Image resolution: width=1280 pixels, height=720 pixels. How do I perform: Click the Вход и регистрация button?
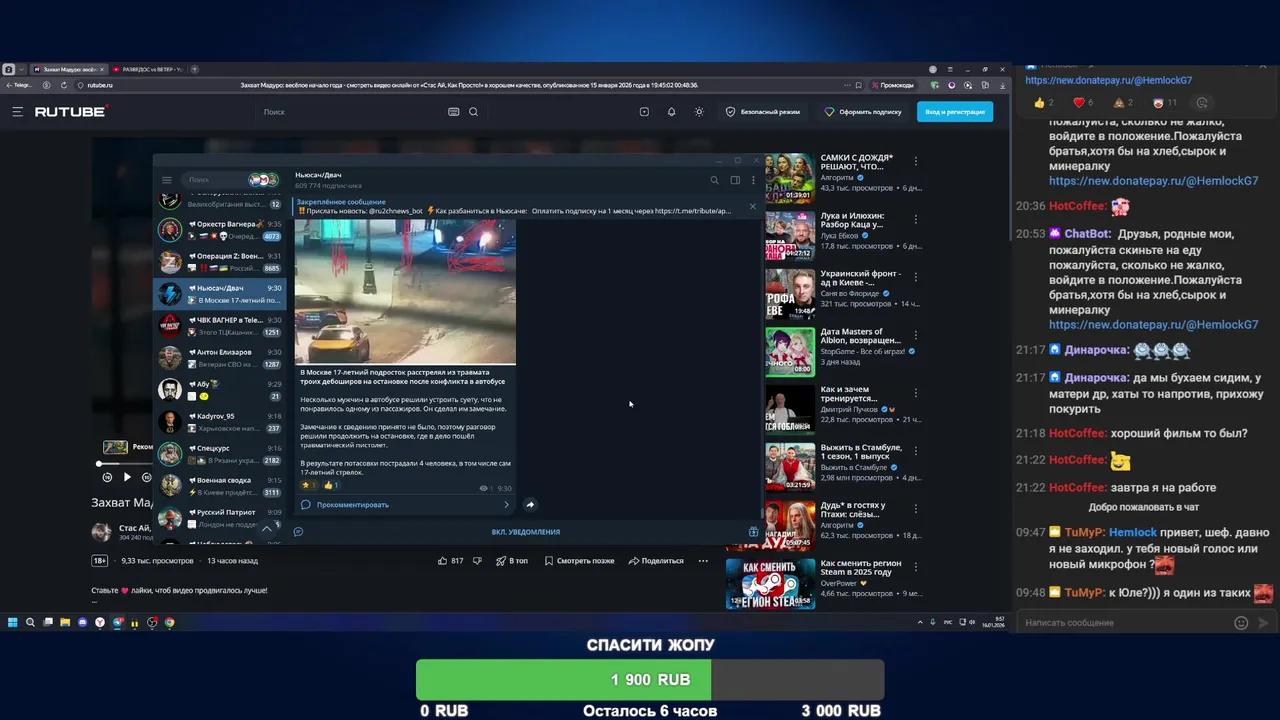(x=955, y=112)
